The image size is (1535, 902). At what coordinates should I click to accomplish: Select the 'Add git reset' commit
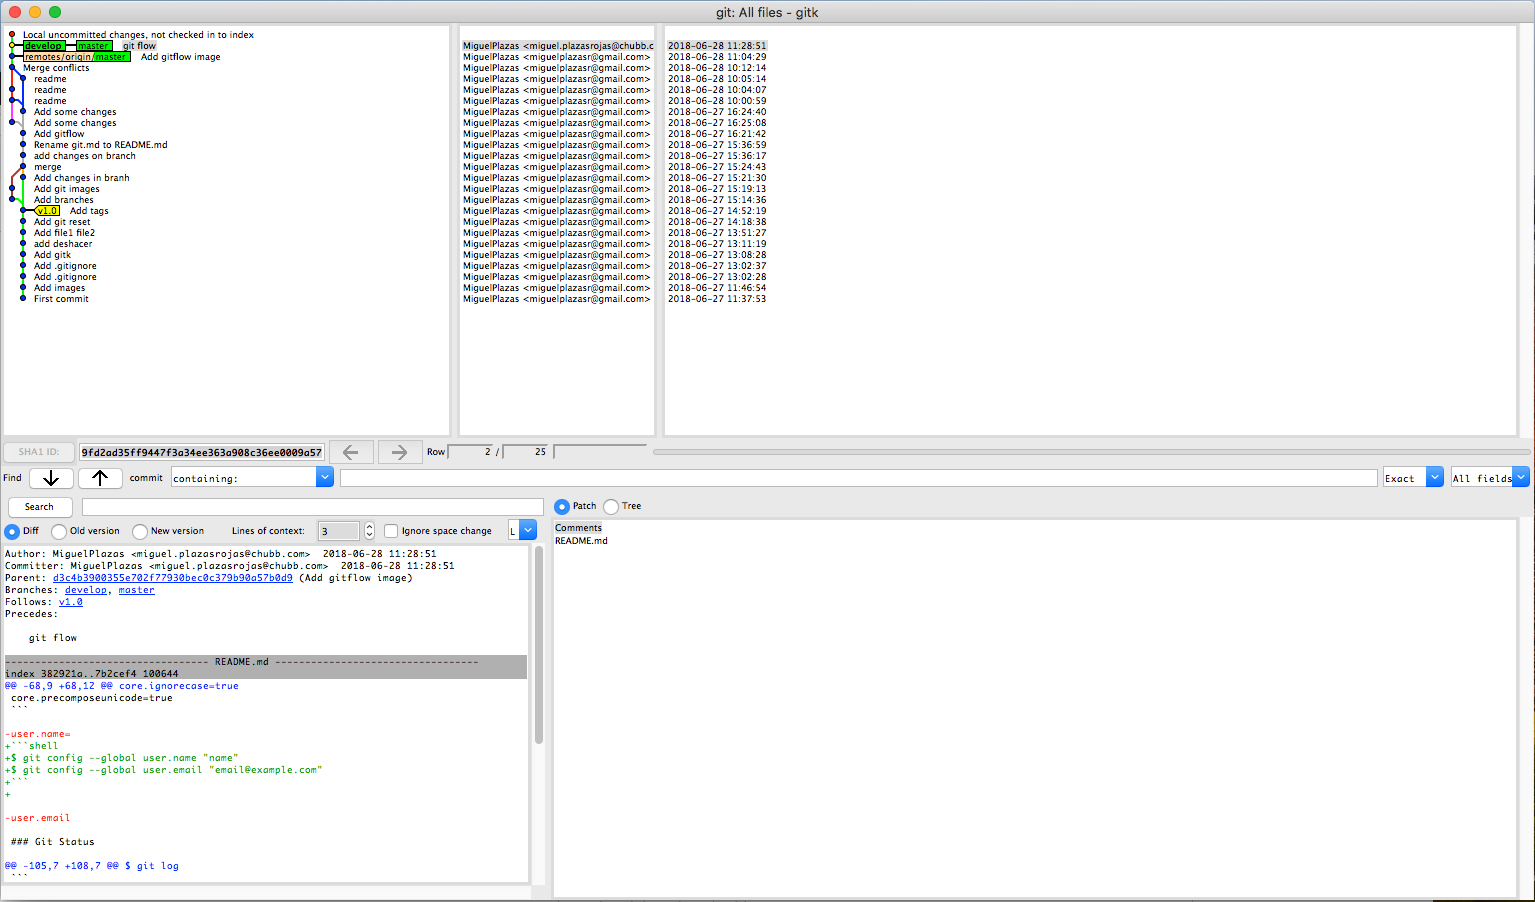point(62,222)
